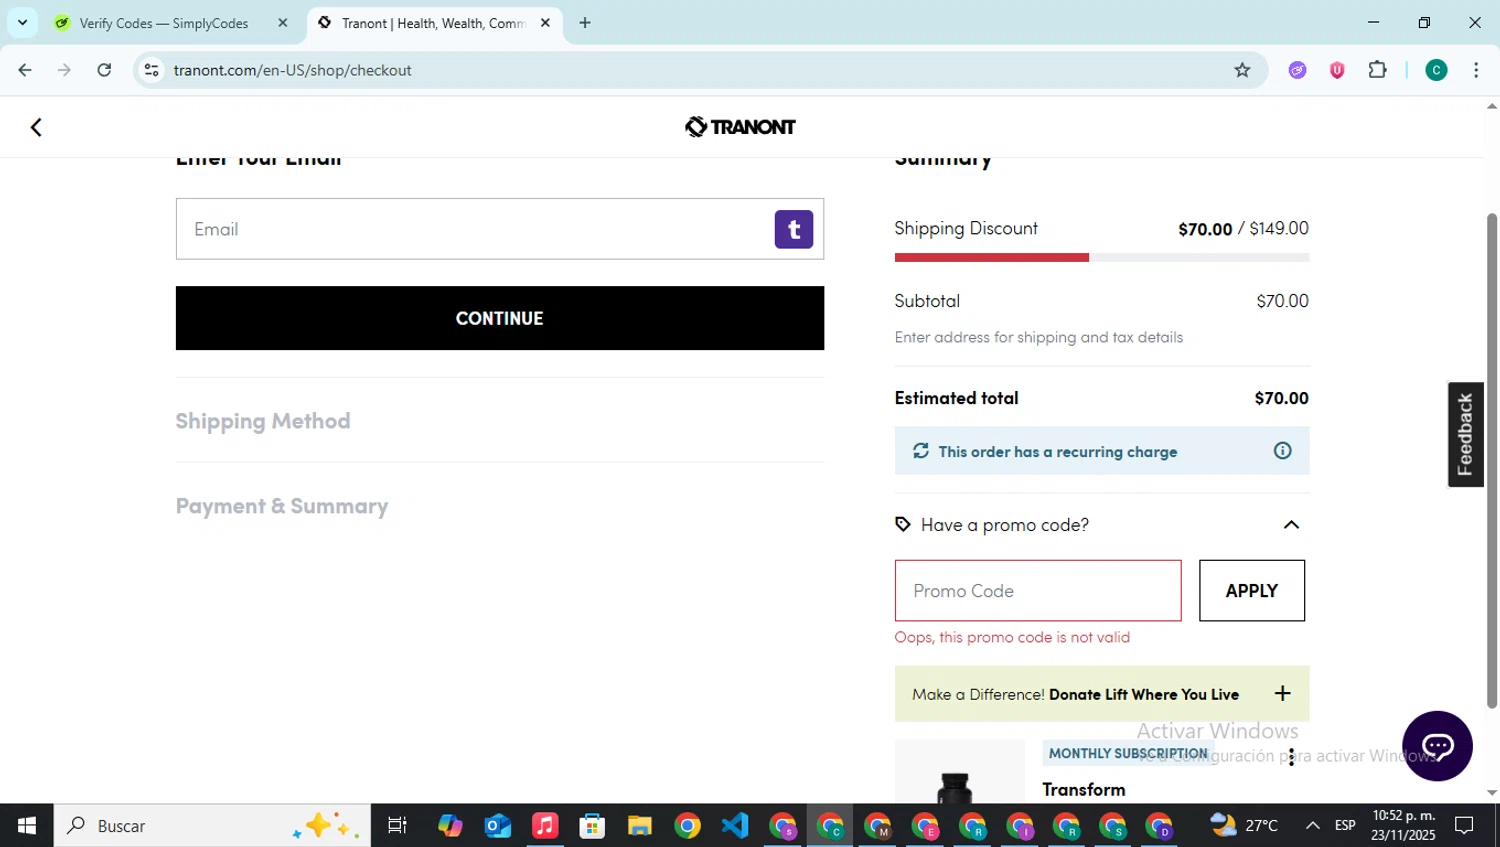Viewport: 1500px width, 847px height.
Task: Click the Payment & Summary step heading
Action: coord(282,506)
